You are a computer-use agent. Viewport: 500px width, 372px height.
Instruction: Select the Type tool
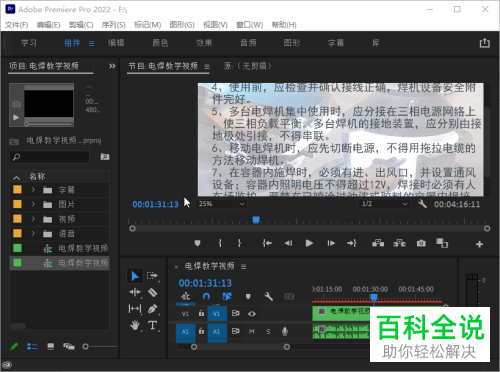152,325
